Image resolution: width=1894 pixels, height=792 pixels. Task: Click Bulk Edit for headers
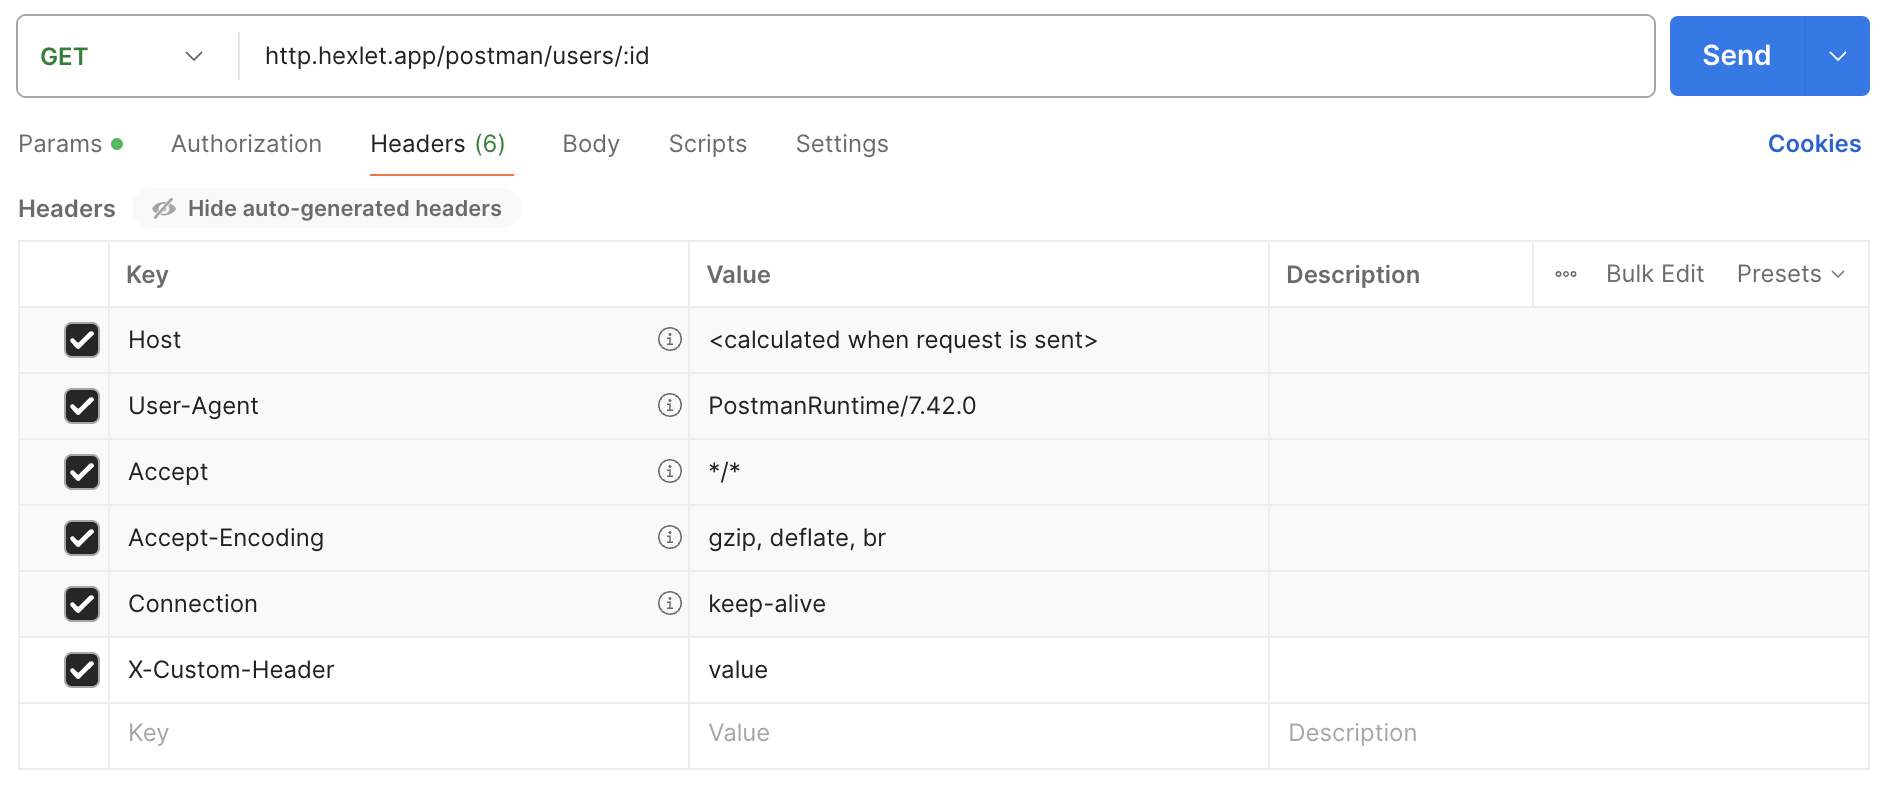(1654, 275)
